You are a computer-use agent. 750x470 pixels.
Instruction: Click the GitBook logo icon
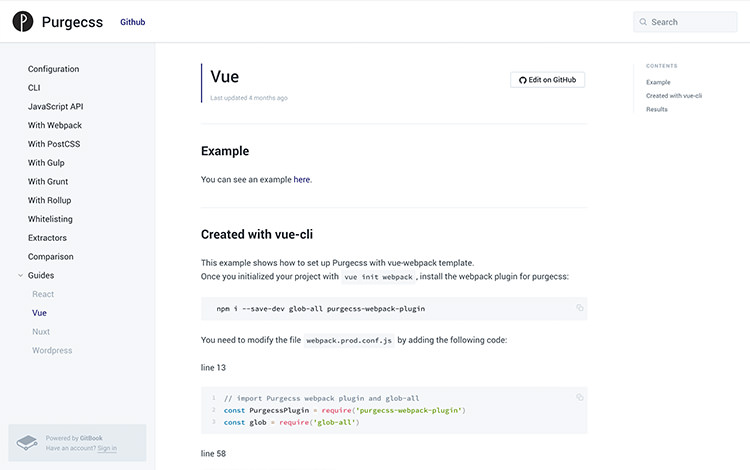[27, 442]
